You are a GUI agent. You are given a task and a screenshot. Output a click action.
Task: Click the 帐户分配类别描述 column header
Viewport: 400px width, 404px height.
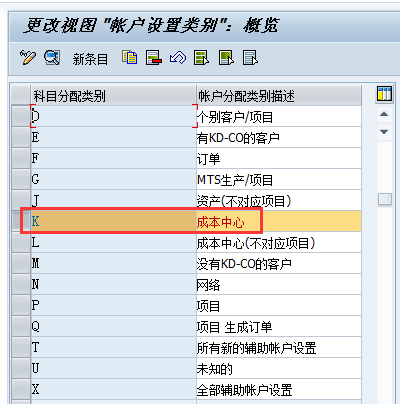(279, 96)
